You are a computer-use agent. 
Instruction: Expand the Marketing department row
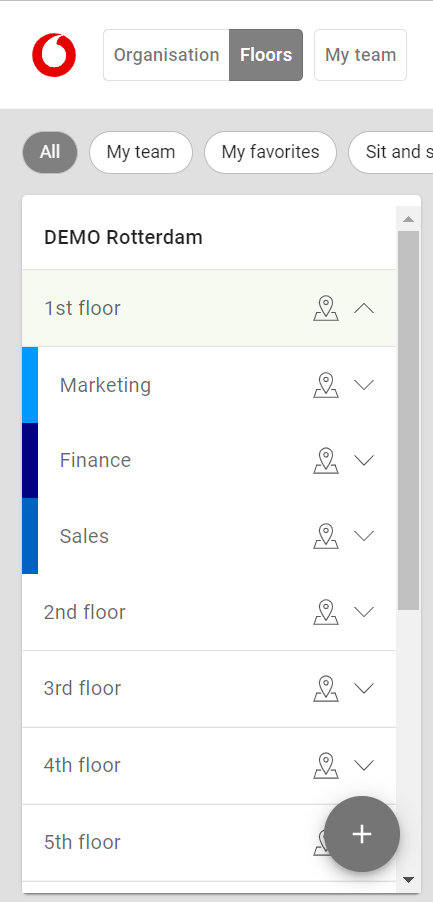click(x=364, y=385)
